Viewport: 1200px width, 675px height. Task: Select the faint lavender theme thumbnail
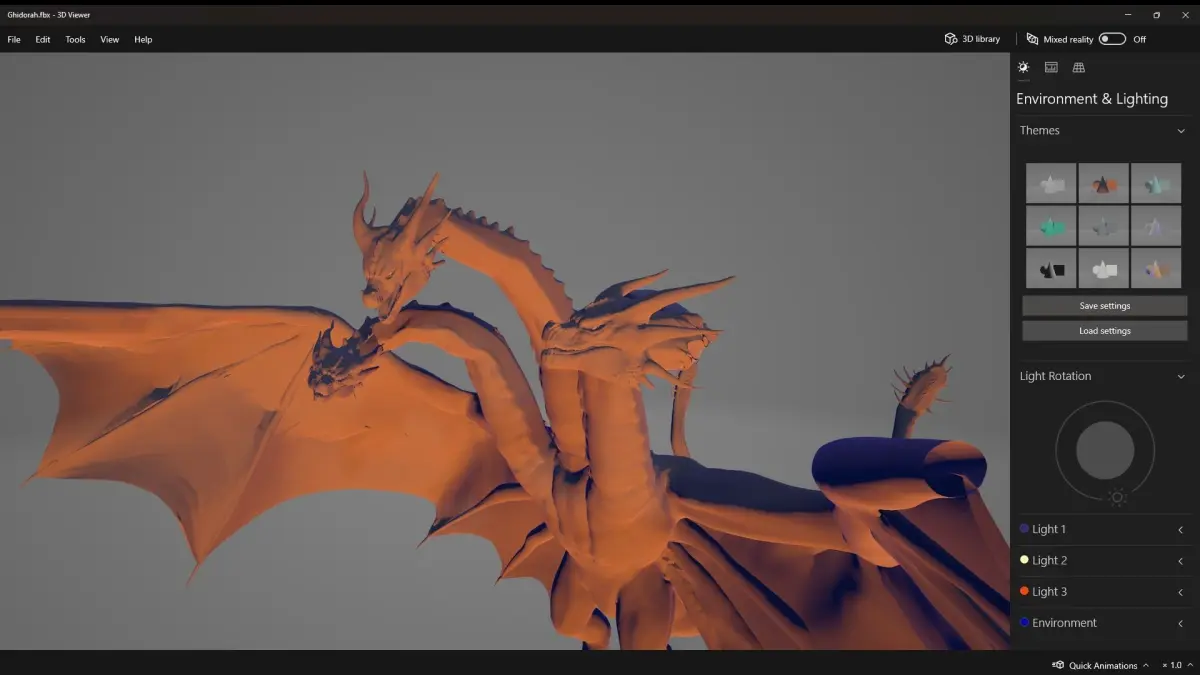click(1156, 226)
